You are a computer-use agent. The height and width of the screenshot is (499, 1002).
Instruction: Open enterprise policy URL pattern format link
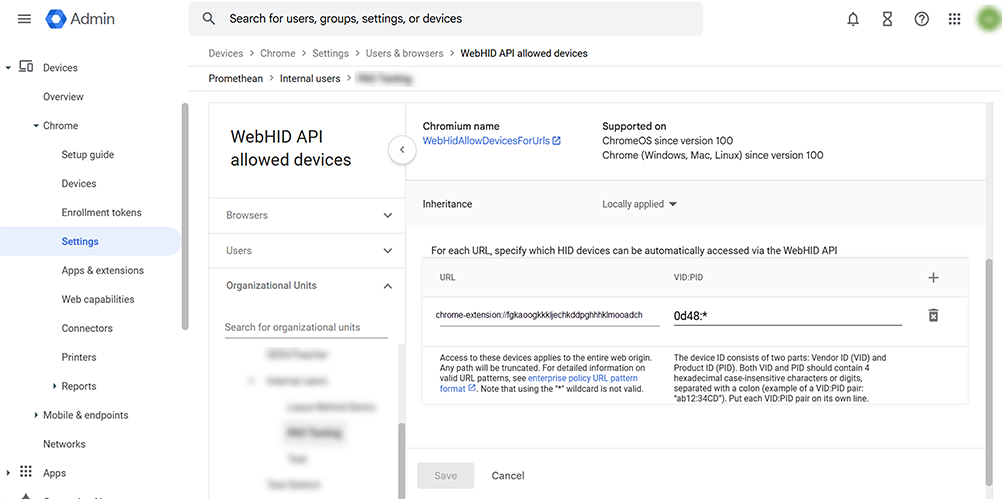click(539, 383)
